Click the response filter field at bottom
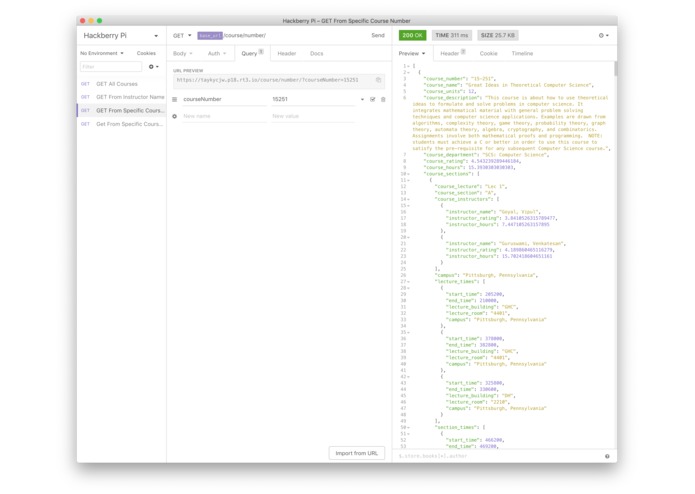 (499, 456)
